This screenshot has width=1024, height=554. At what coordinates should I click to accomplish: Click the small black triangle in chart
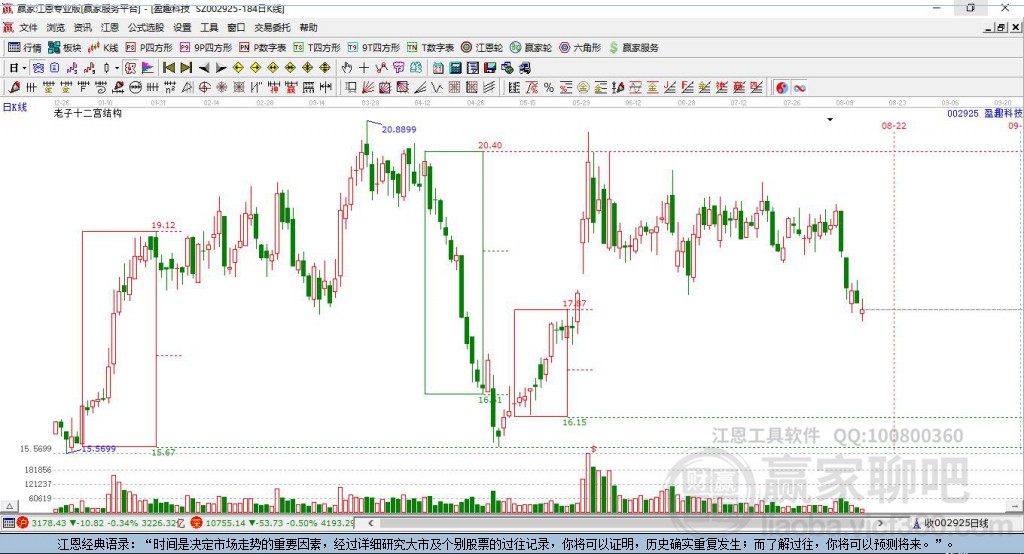point(830,120)
